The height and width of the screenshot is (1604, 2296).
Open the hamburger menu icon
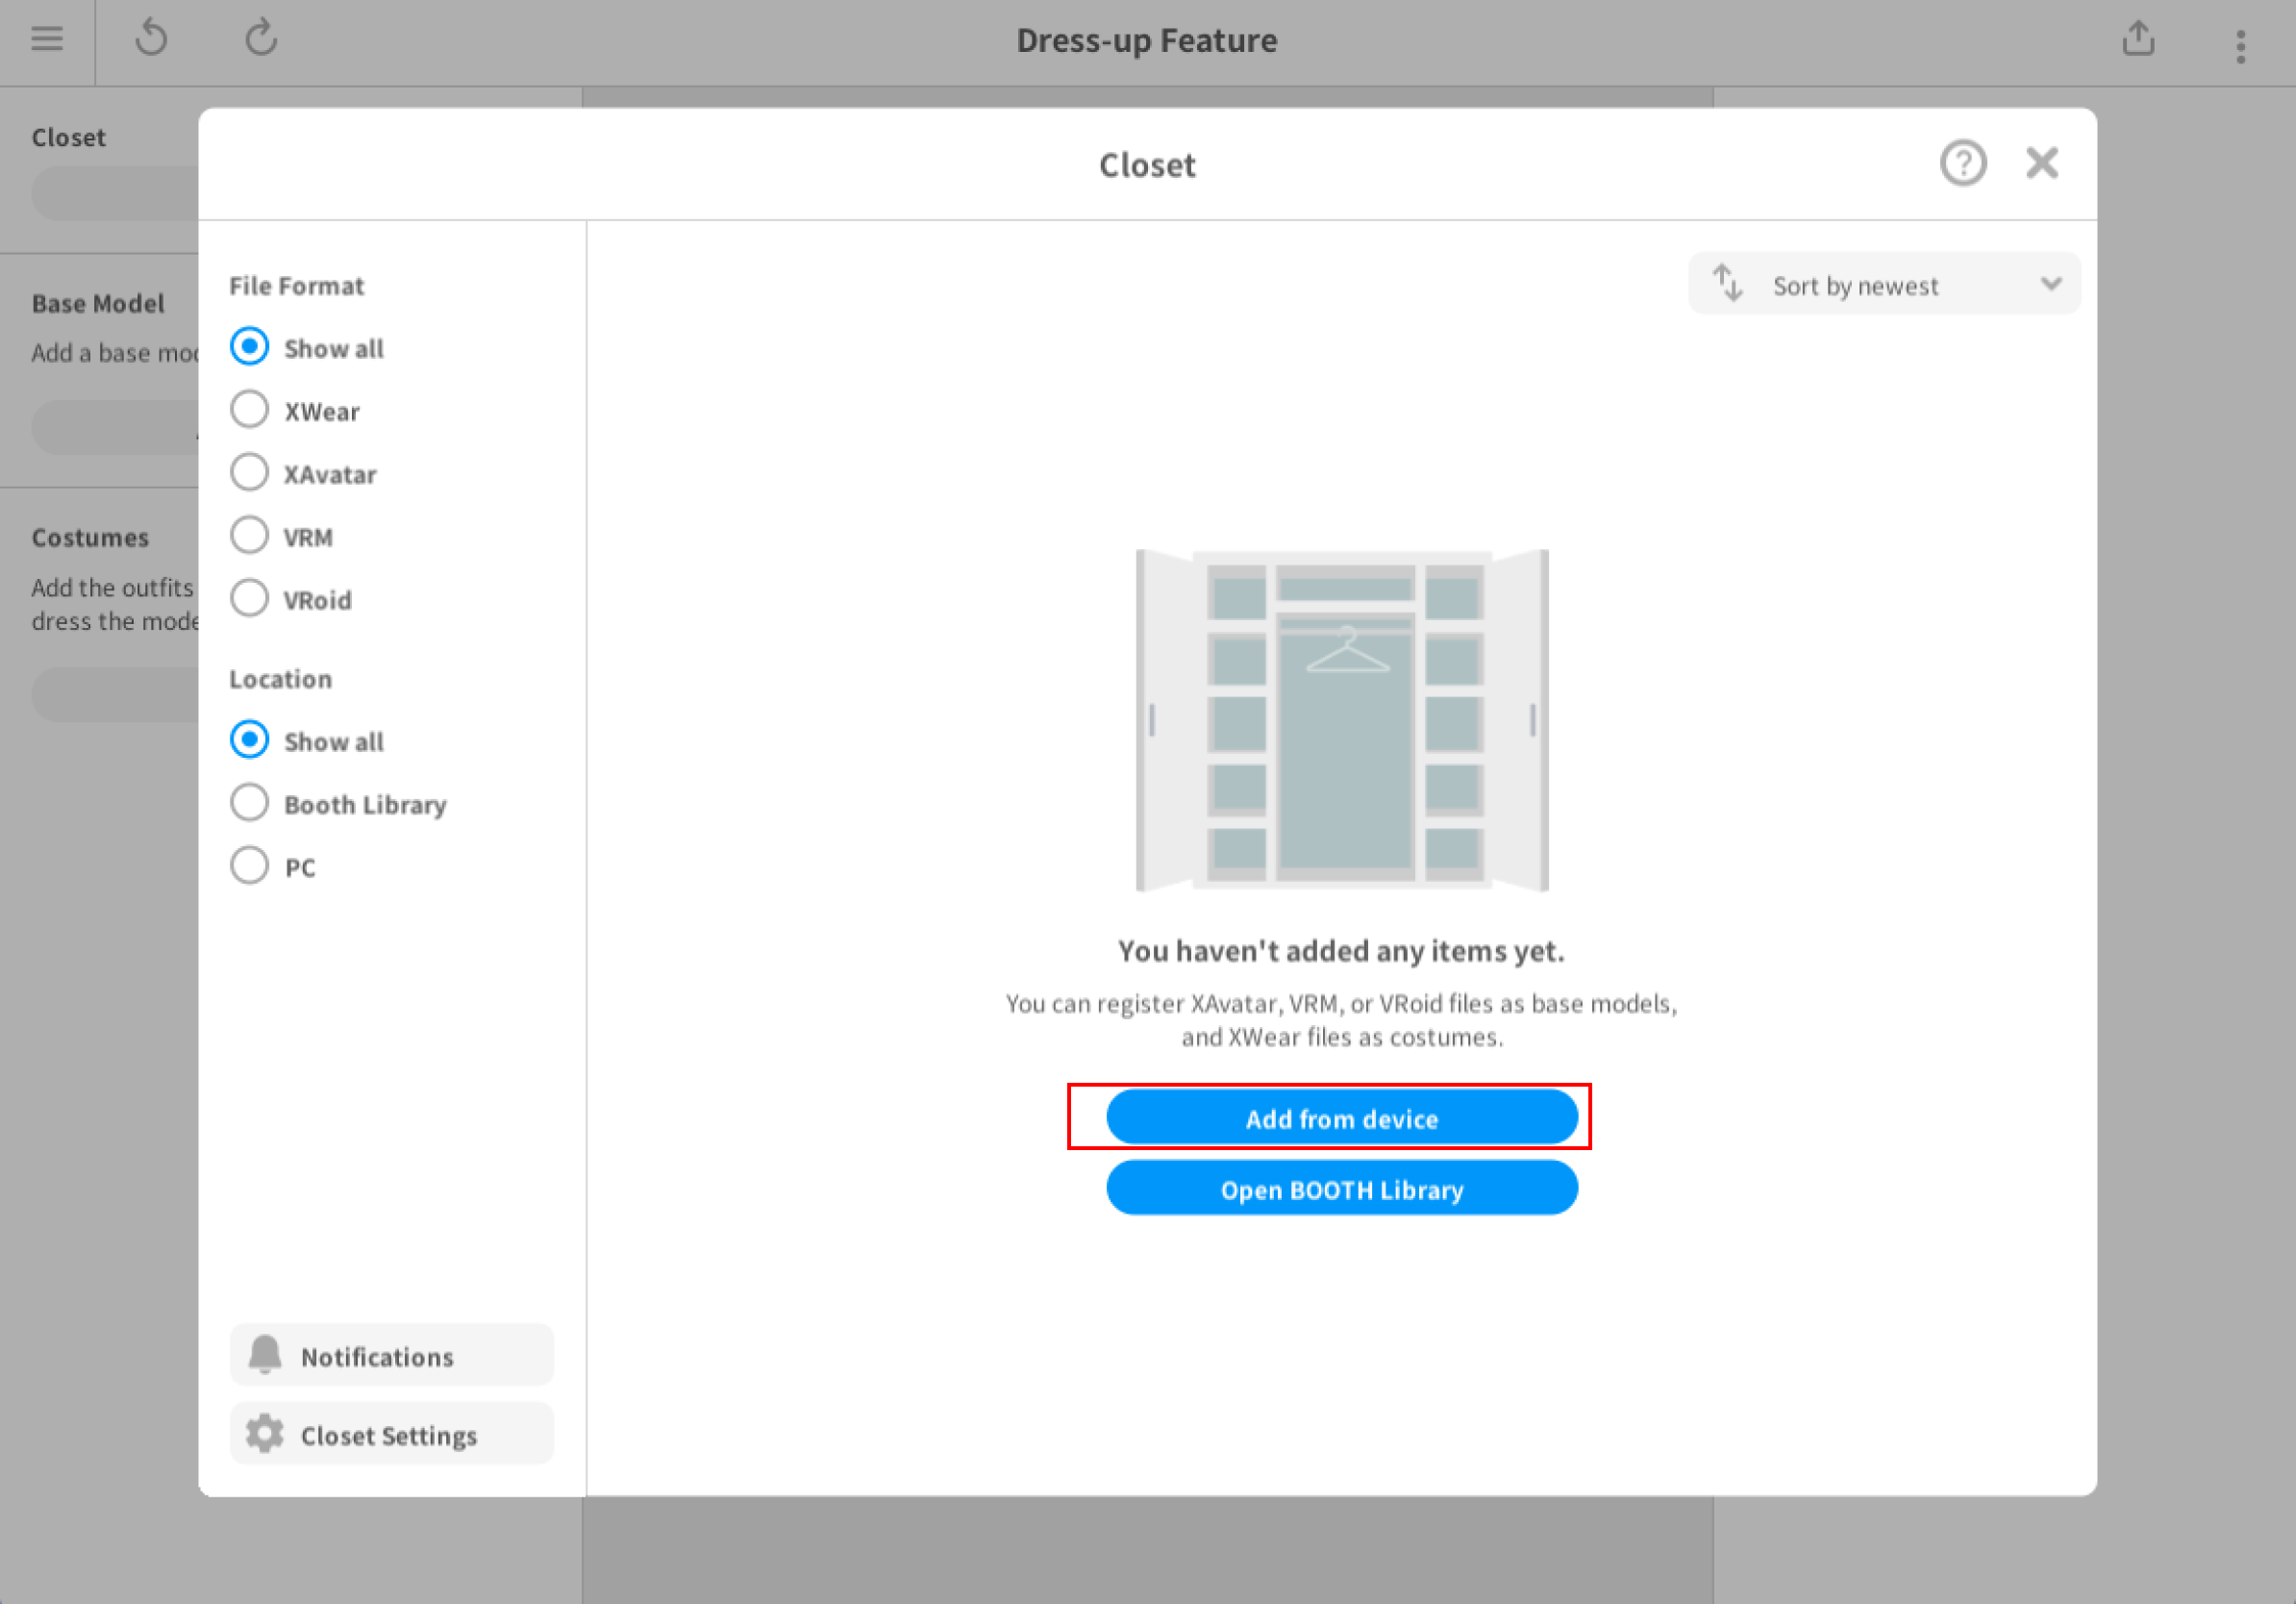click(x=47, y=39)
